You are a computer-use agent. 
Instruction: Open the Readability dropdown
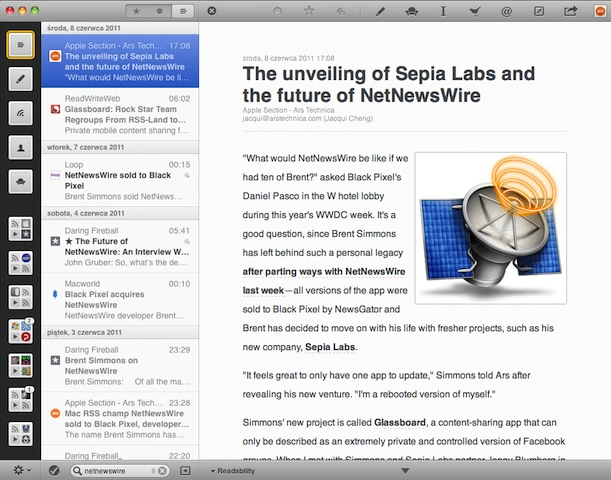233,471
